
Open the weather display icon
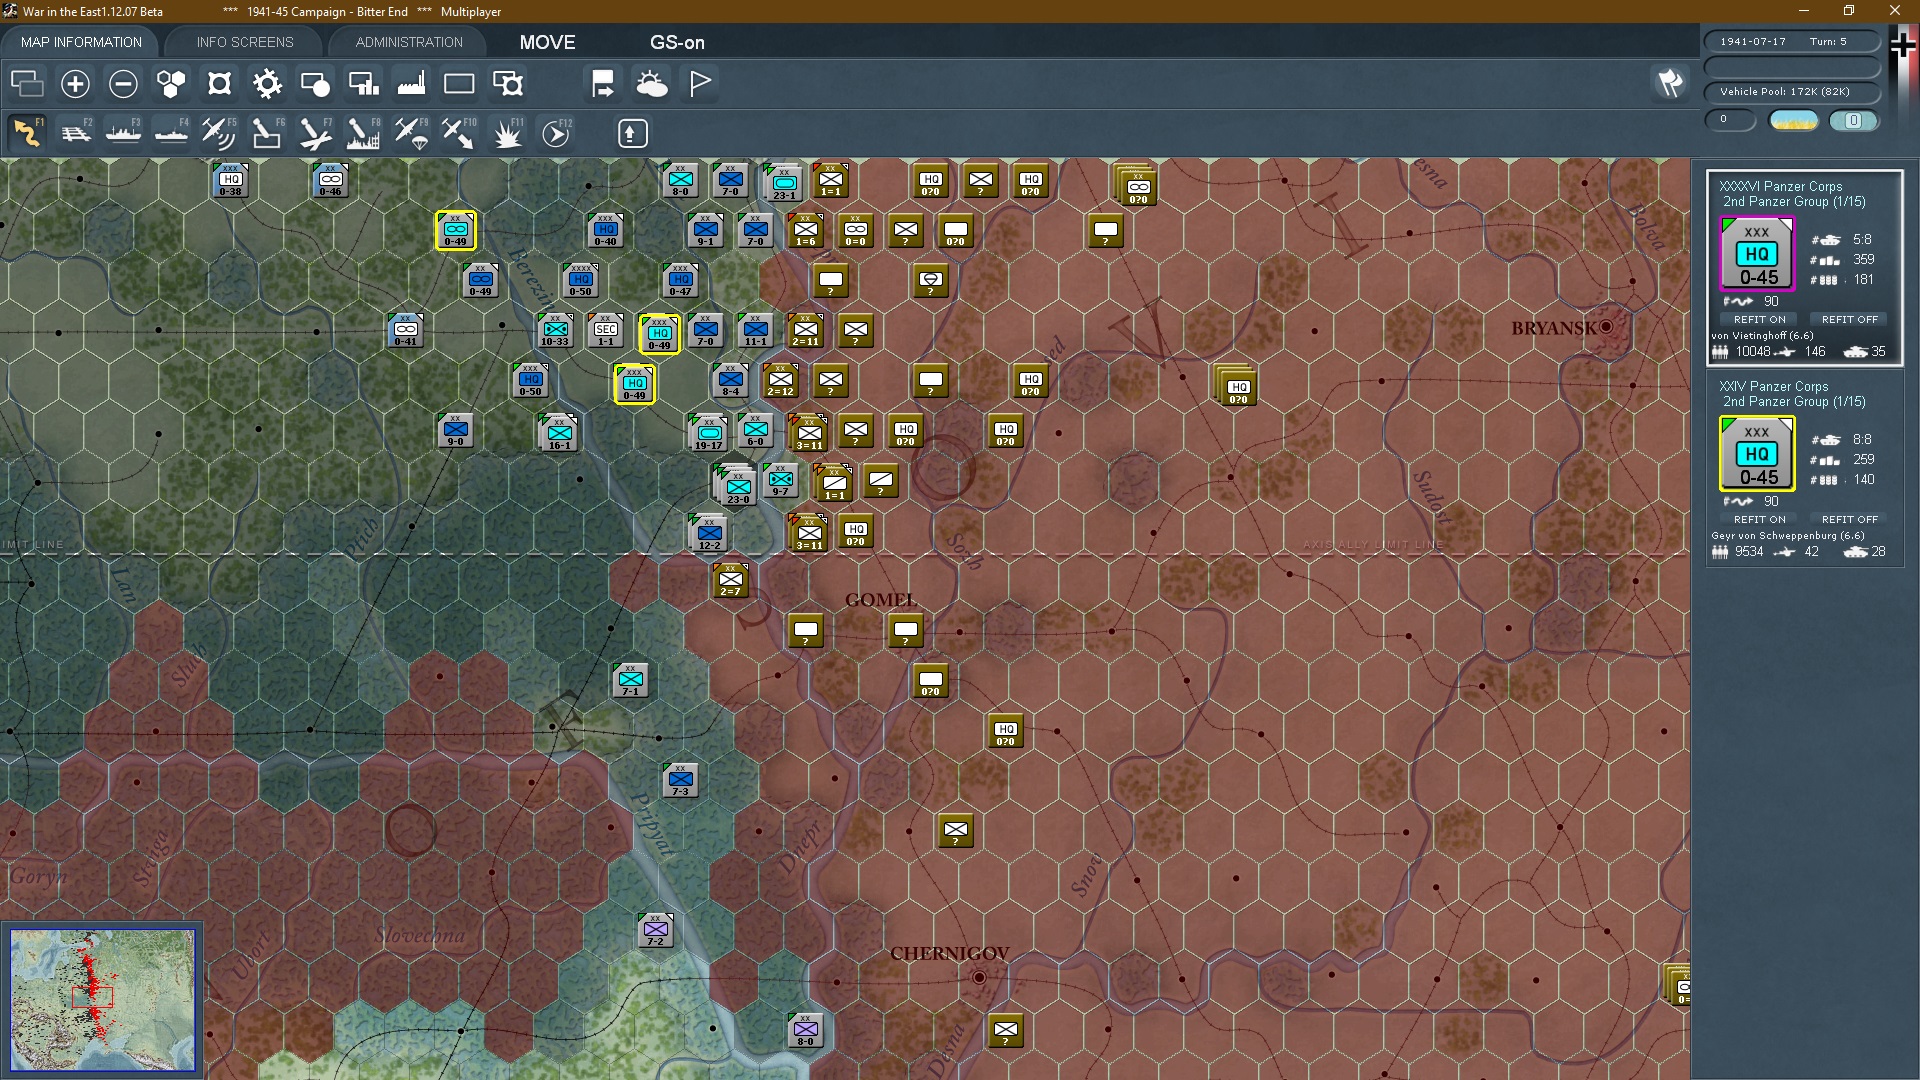click(652, 84)
